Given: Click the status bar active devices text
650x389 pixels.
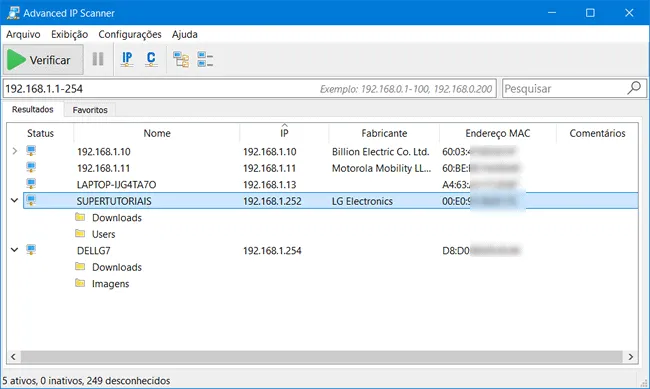Looking at the screenshot, I should click(86, 380).
